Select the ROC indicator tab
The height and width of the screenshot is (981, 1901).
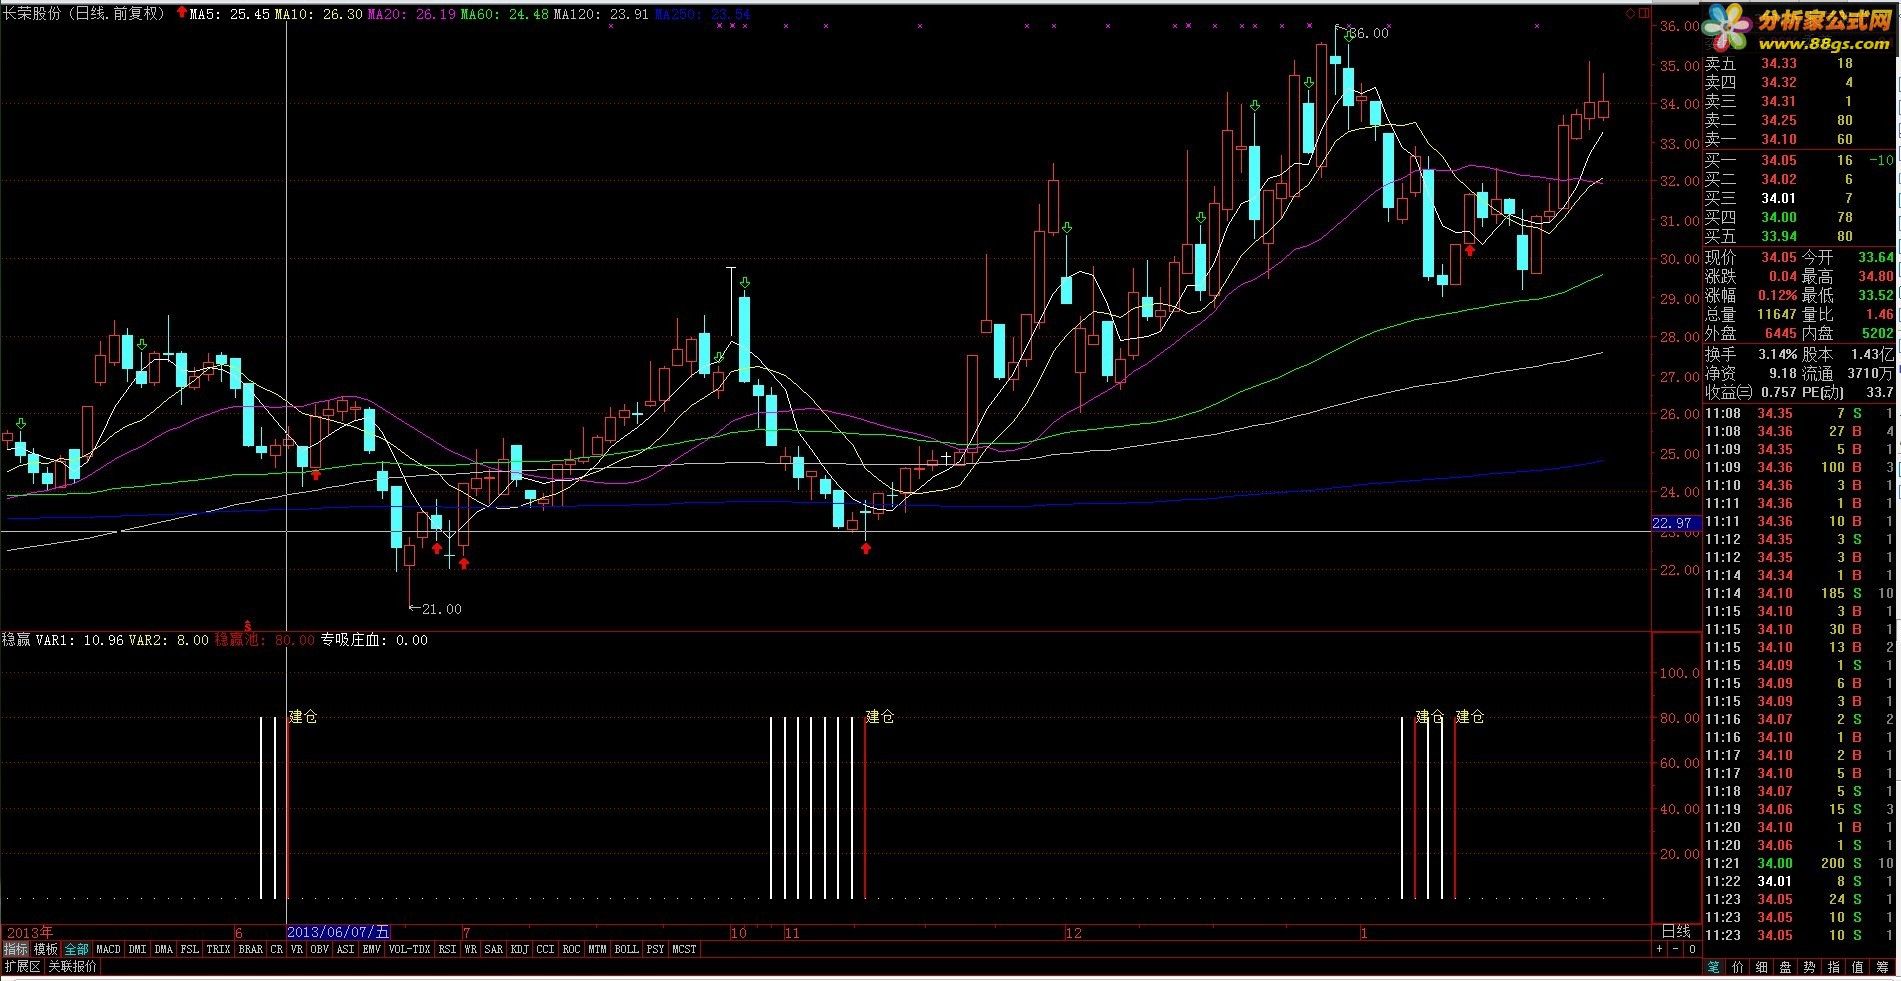pos(572,949)
